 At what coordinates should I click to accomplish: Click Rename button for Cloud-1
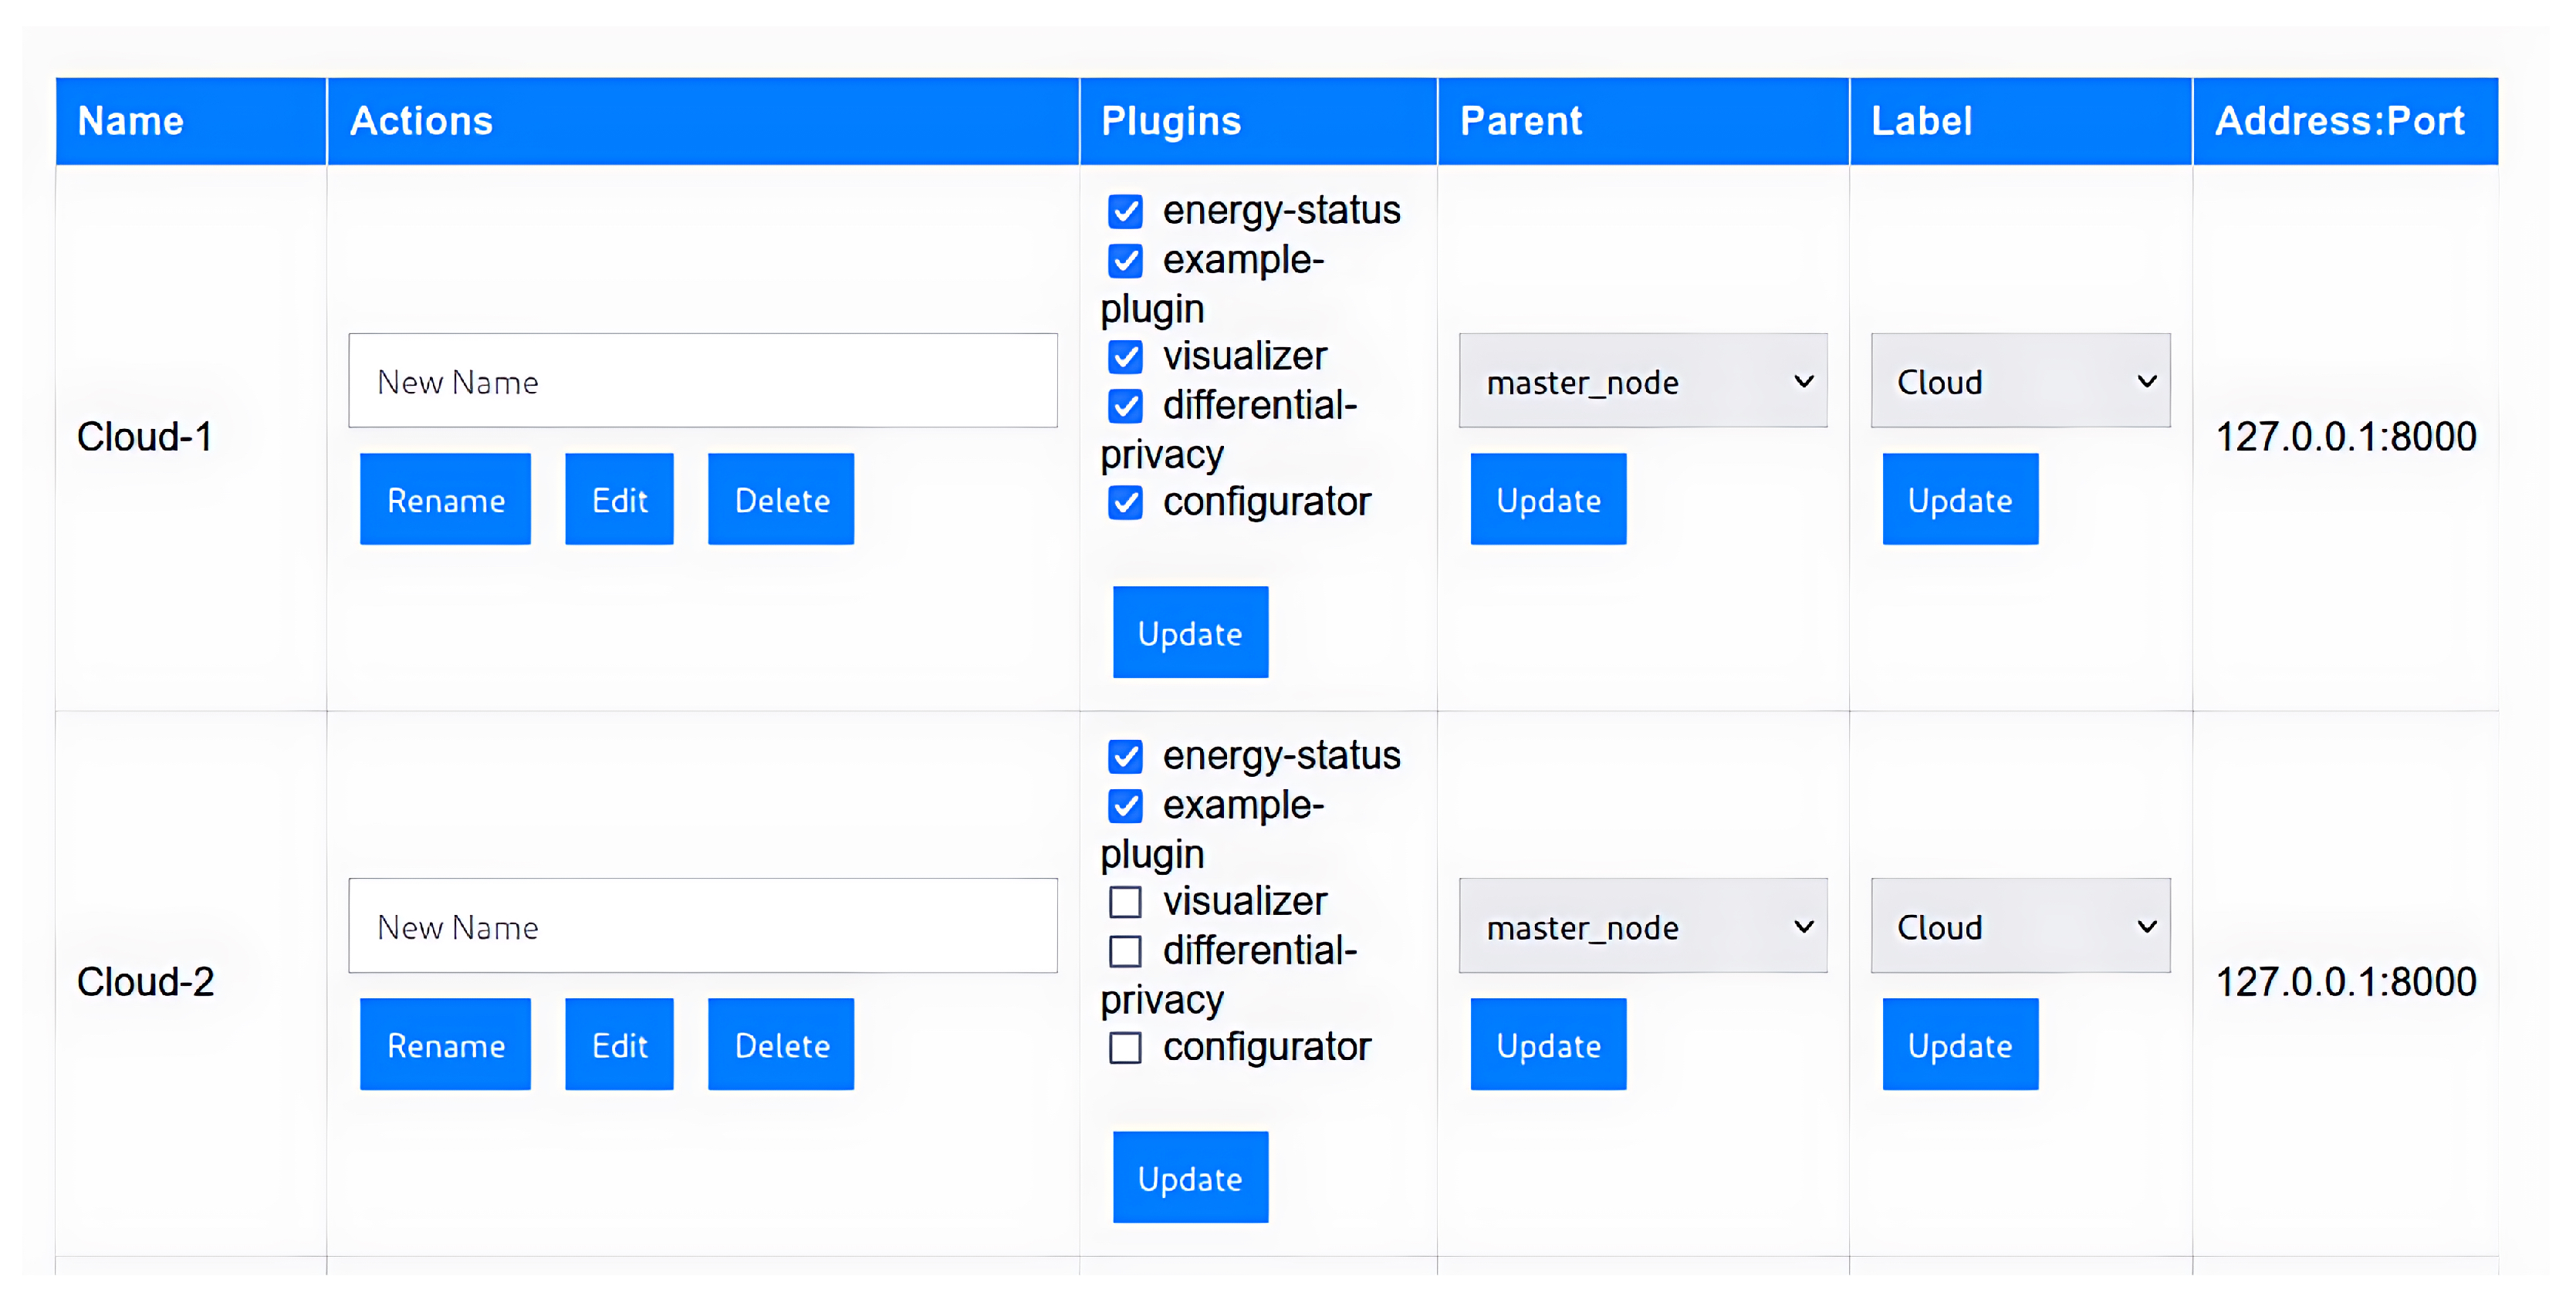click(x=445, y=499)
